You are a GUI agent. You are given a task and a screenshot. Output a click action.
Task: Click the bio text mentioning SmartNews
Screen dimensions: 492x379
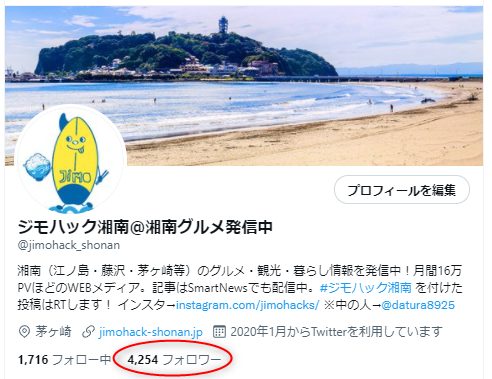pos(240,287)
